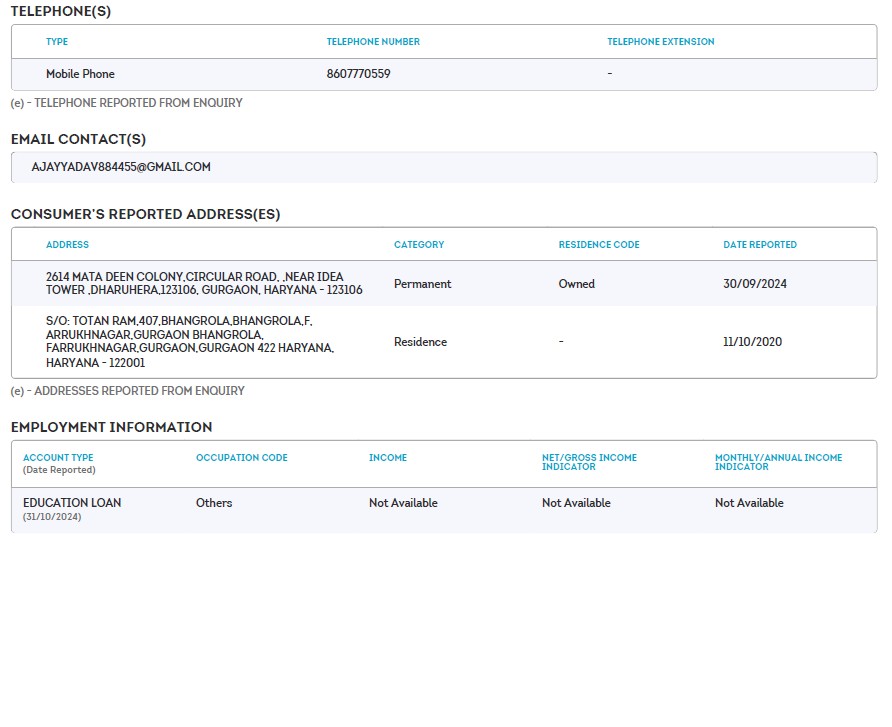Screen dimensions: 892x727
Task: Select the 30/09/2024 reported date
Action: coord(754,284)
